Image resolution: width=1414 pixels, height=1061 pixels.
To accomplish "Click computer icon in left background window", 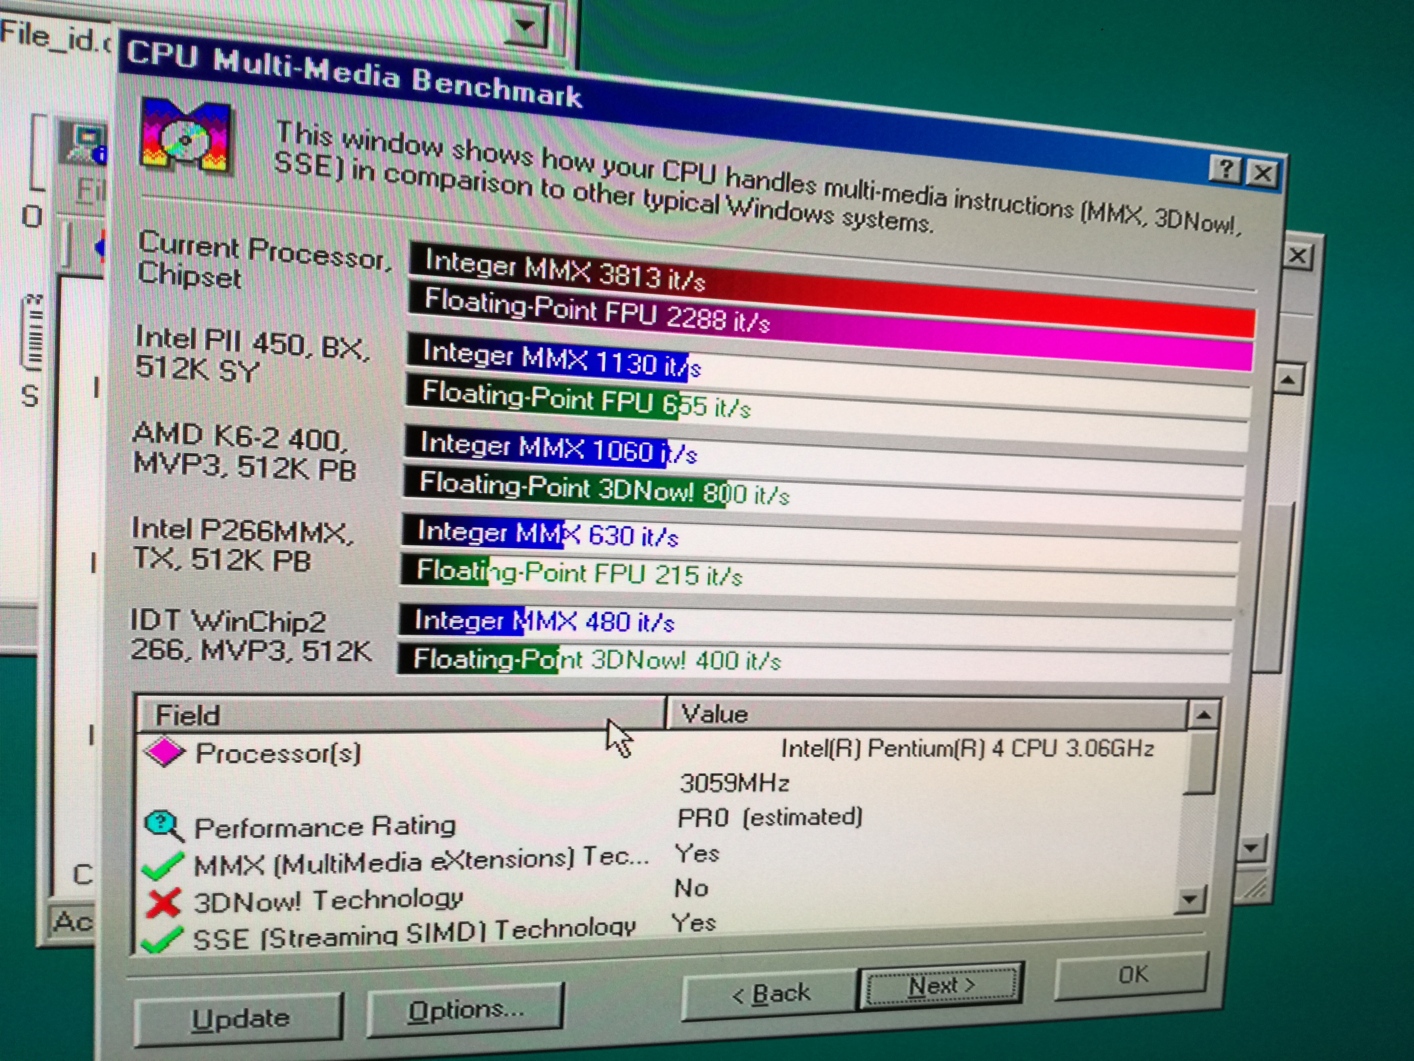I will click(x=83, y=143).
